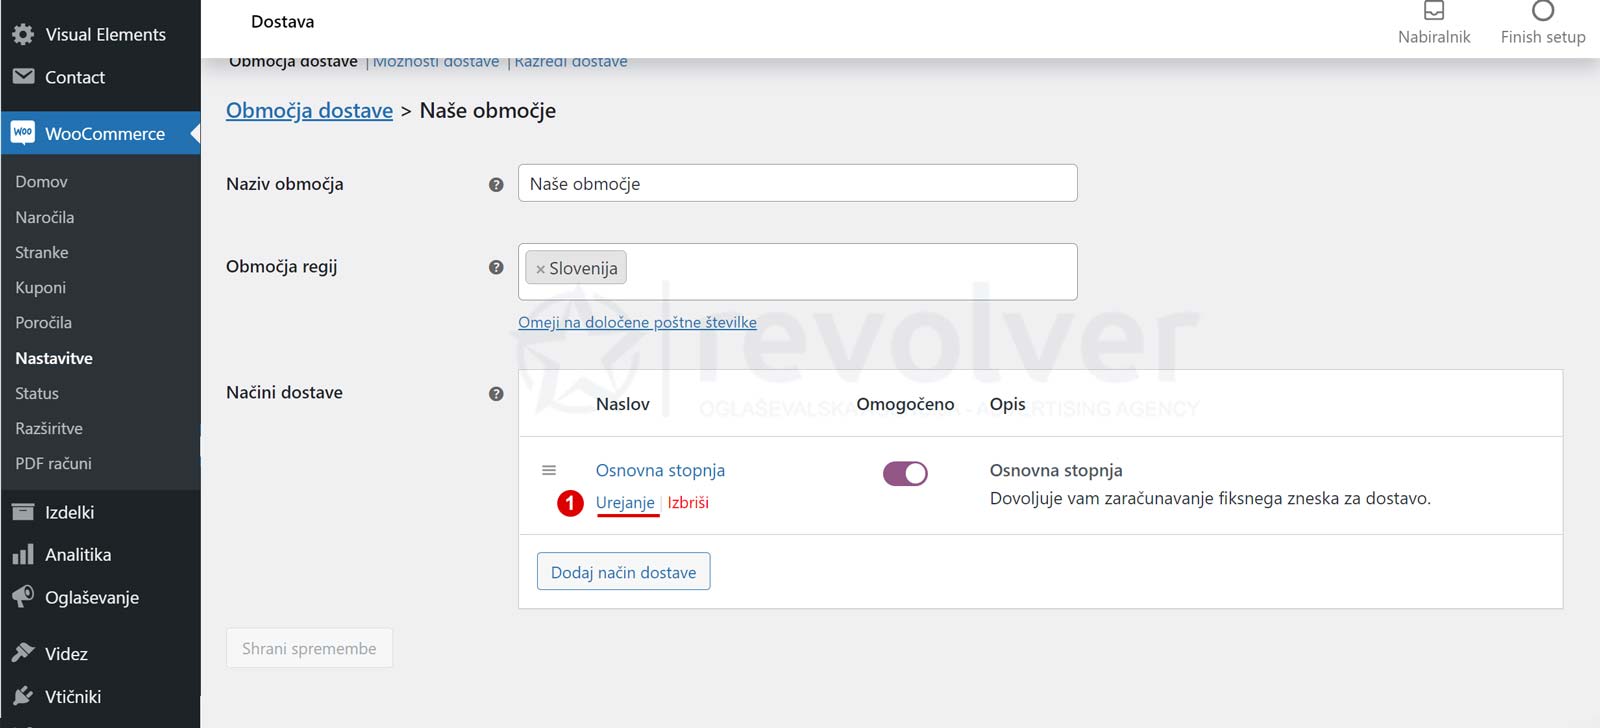Viewport: 1600px width, 728px height.
Task: Click help icon beside Območja regij
Action: [496, 267]
